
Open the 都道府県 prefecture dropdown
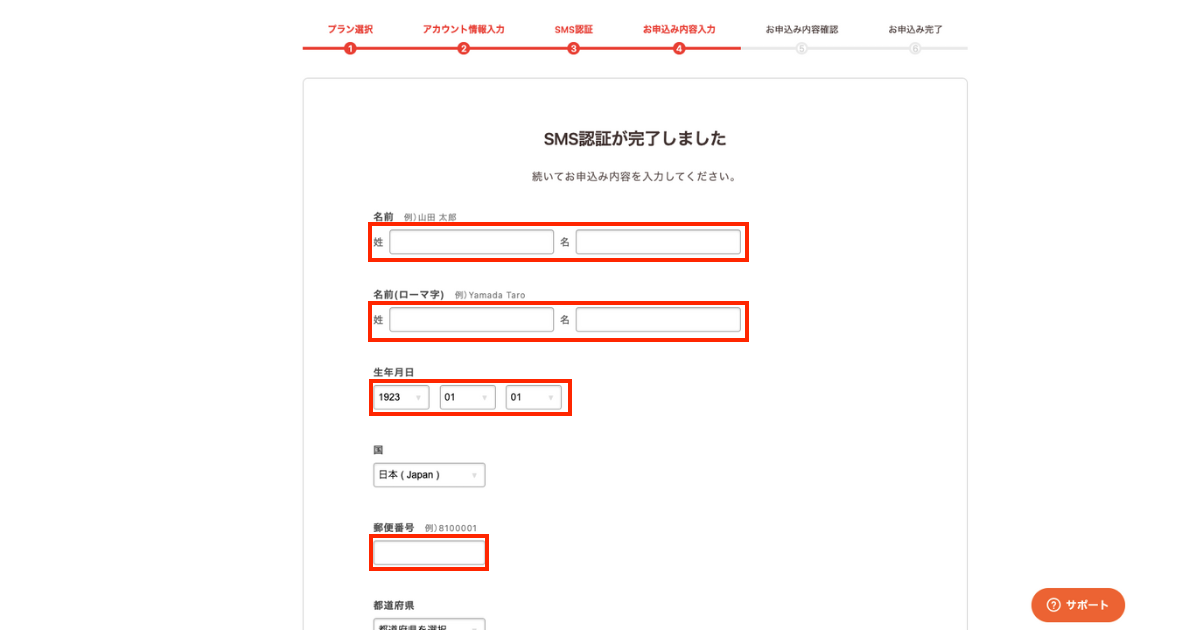coord(429,625)
